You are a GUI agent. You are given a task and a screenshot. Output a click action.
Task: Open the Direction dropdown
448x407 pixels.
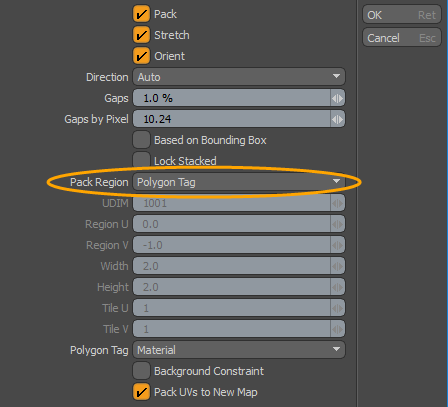(239, 77)
